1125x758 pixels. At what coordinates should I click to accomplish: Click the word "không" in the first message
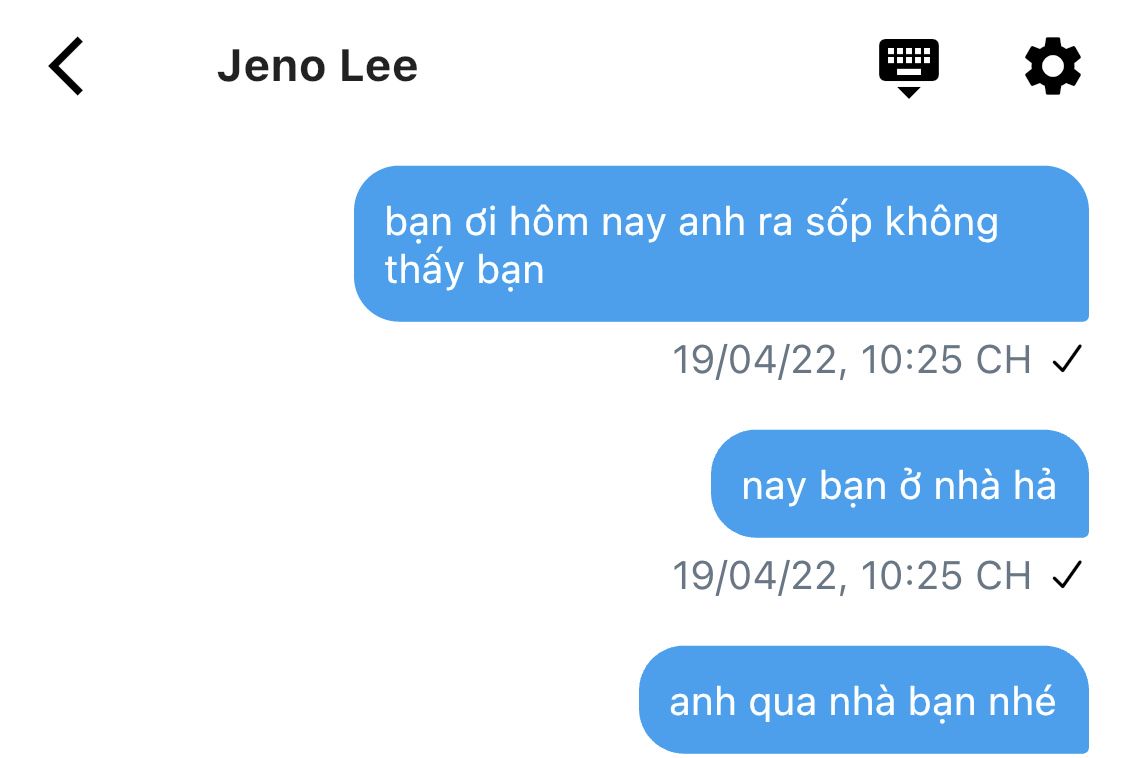pyautogui.click(x=941, y=223)
